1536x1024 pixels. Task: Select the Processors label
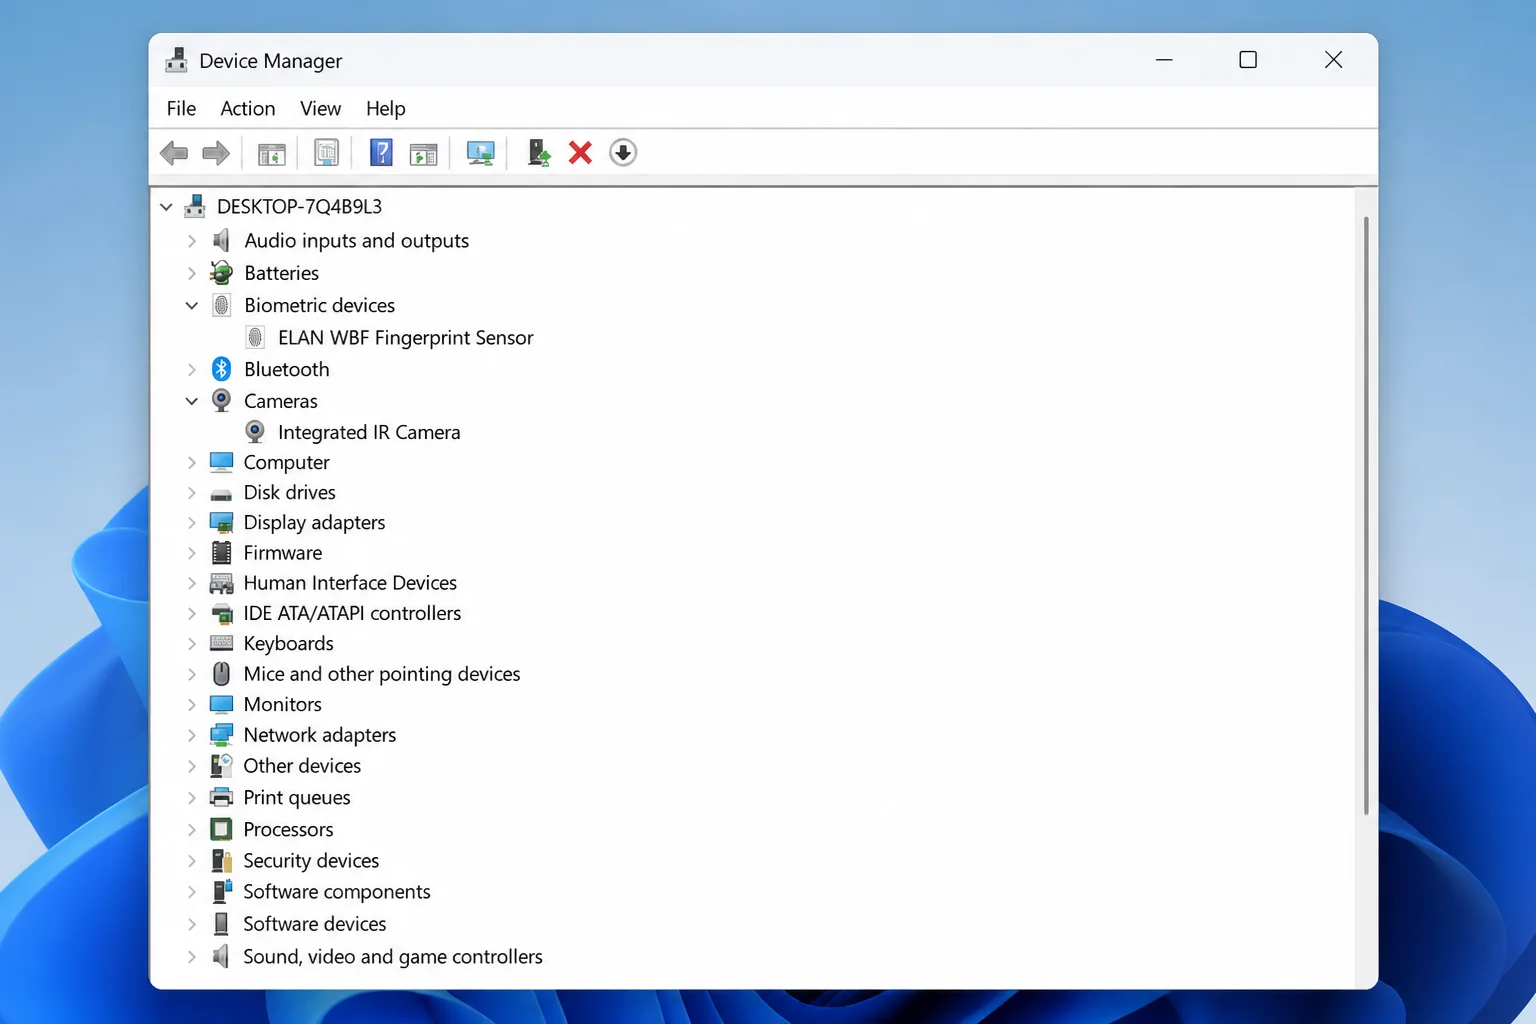tap(288, 829)
